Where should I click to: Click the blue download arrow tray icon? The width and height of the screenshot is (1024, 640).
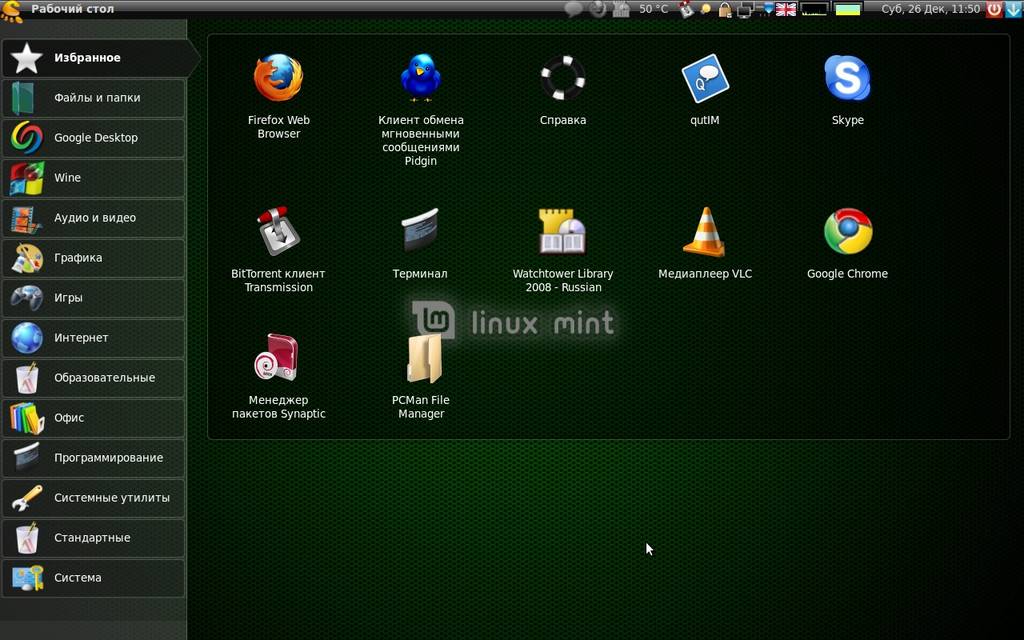coord(1014,9)
